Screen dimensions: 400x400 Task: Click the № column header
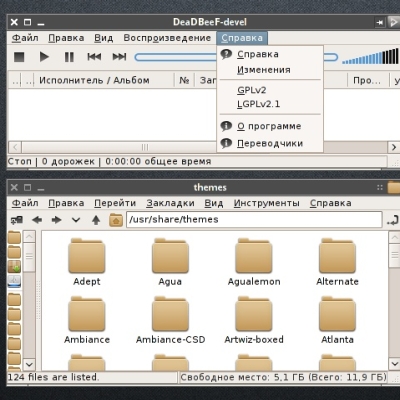click(x=184, y=80)
